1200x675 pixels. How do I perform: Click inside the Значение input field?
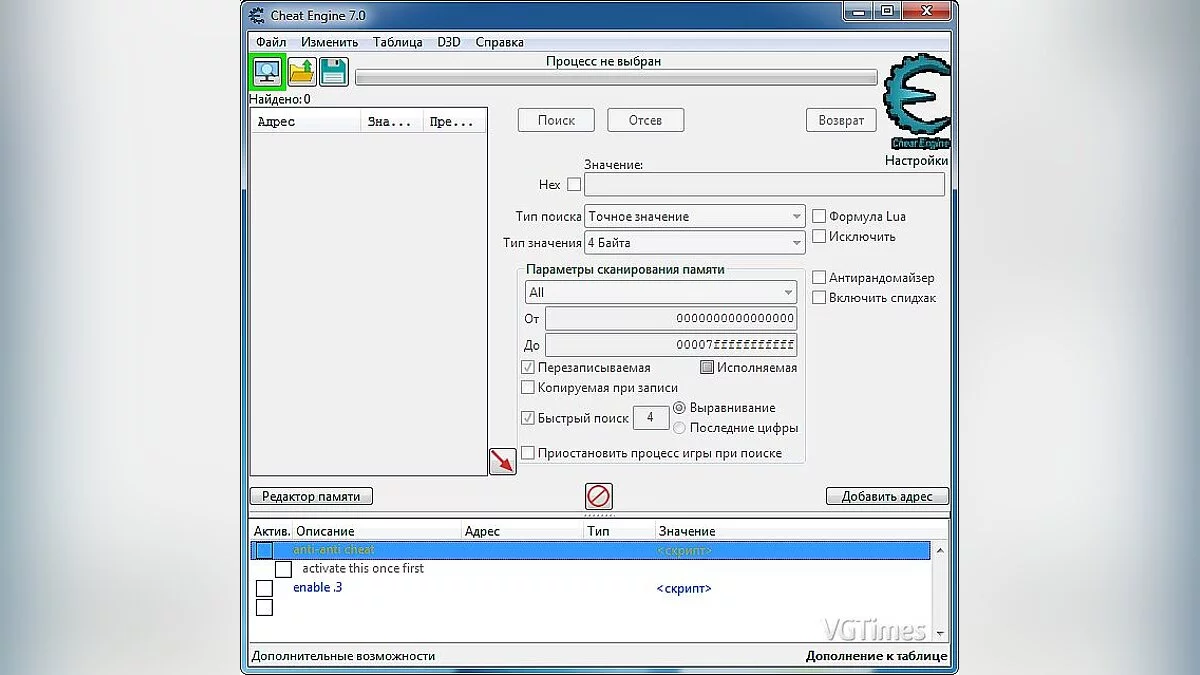pyautogui.click(x=765, y=184)
